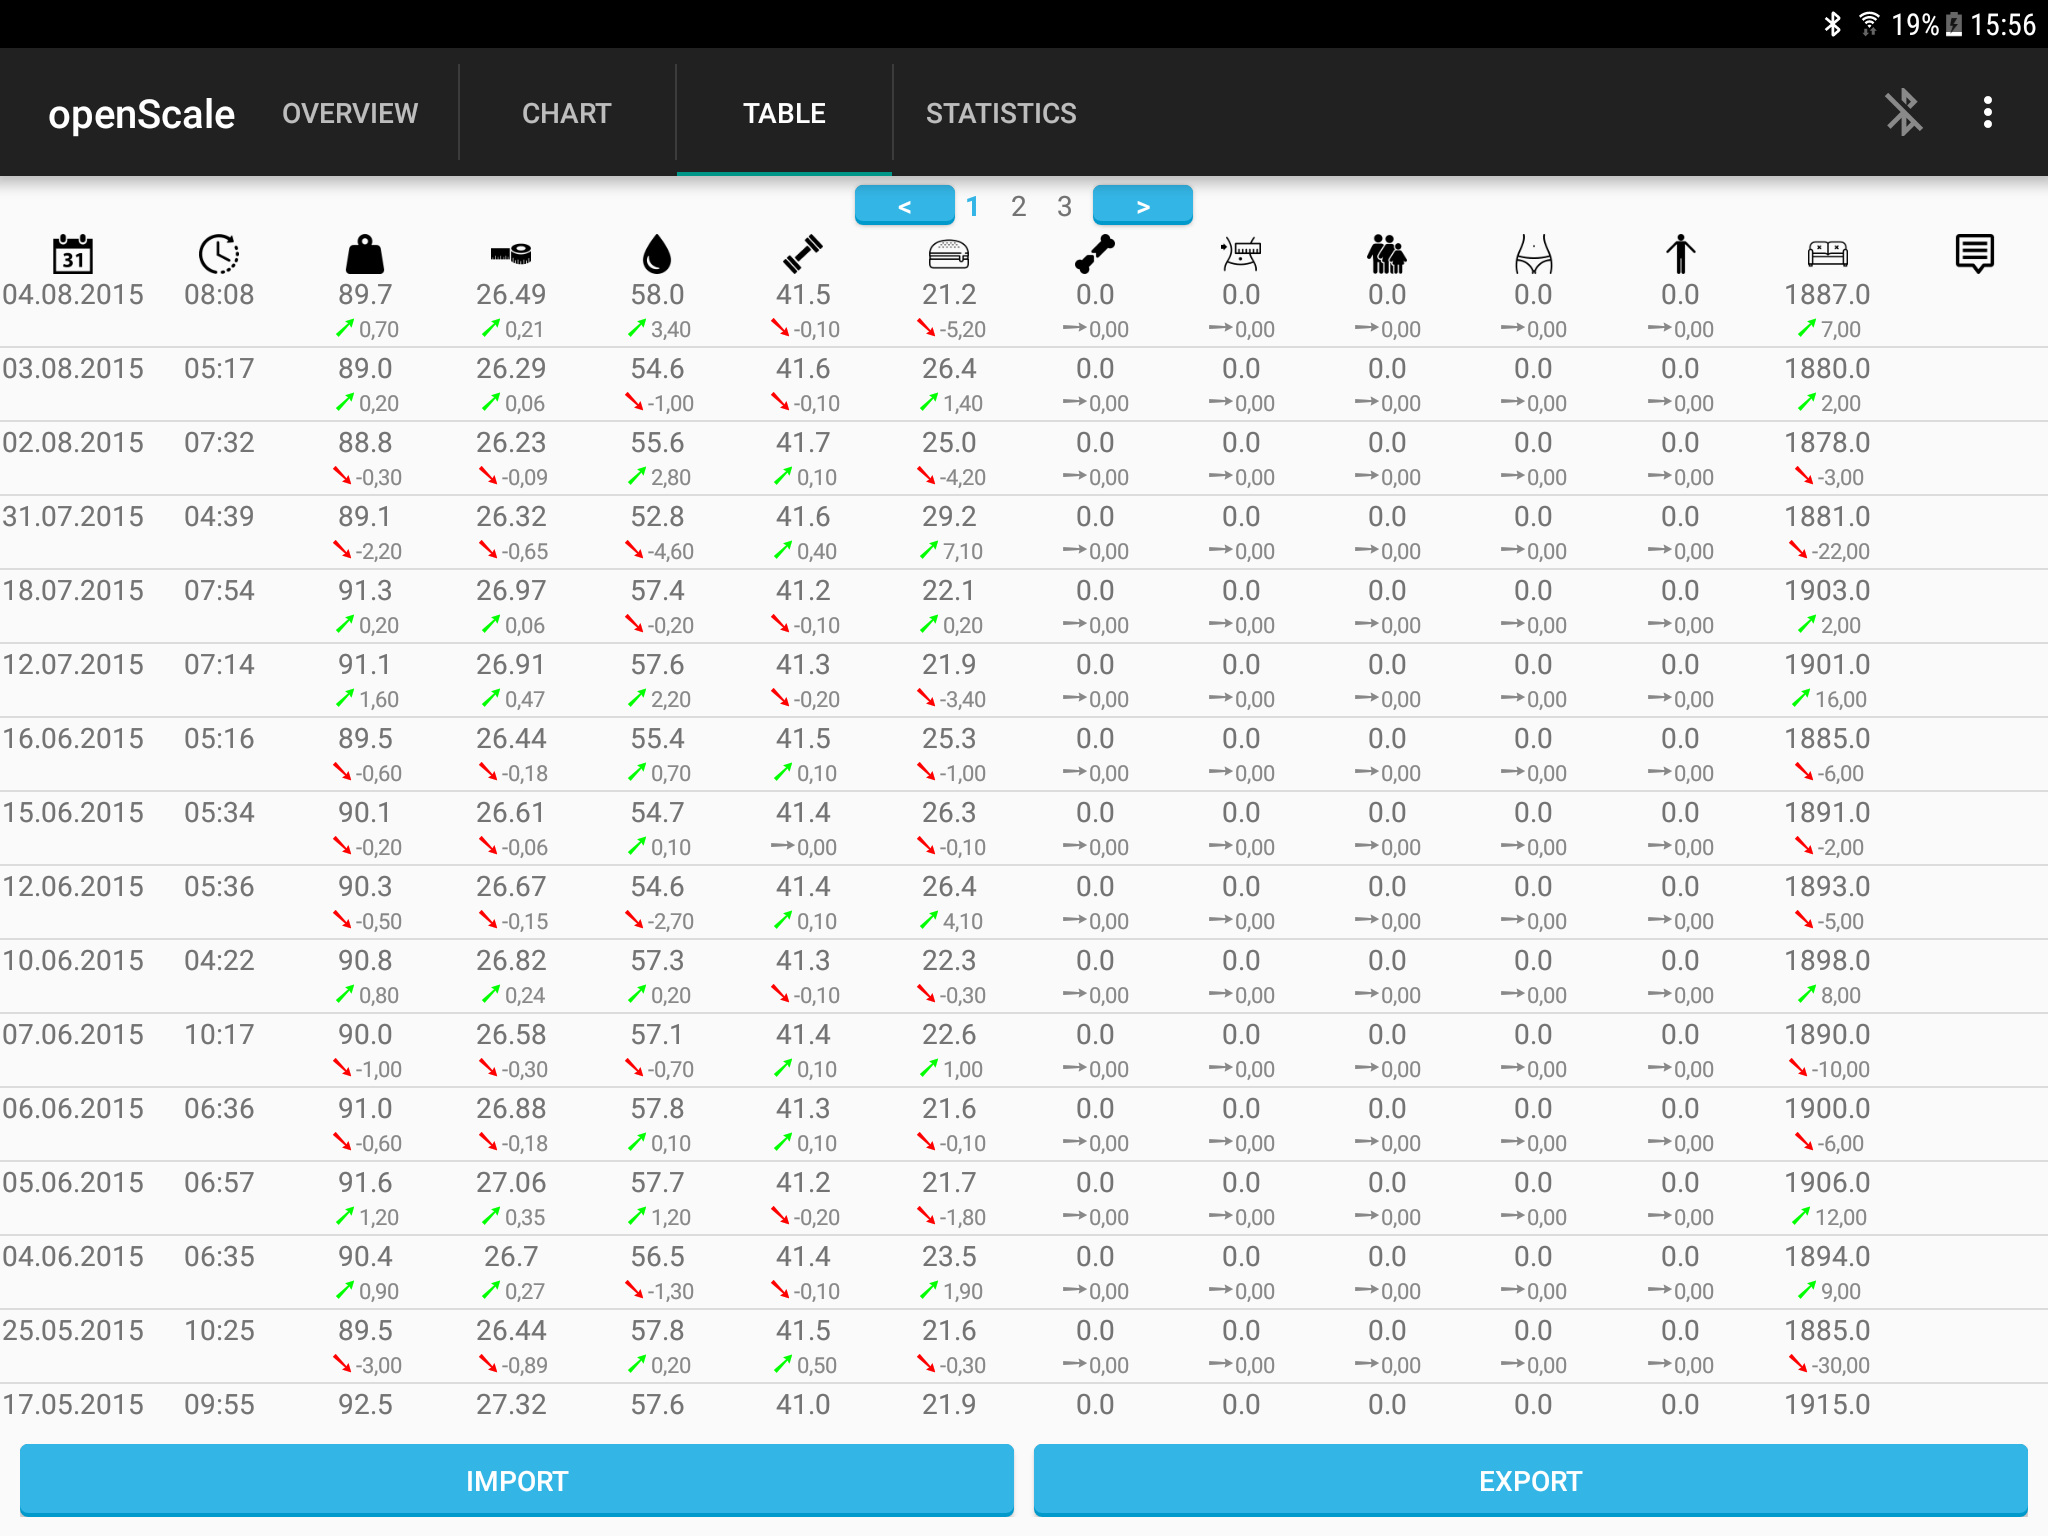
Task: Open the Overview tab
Action: tap(350, 113)
